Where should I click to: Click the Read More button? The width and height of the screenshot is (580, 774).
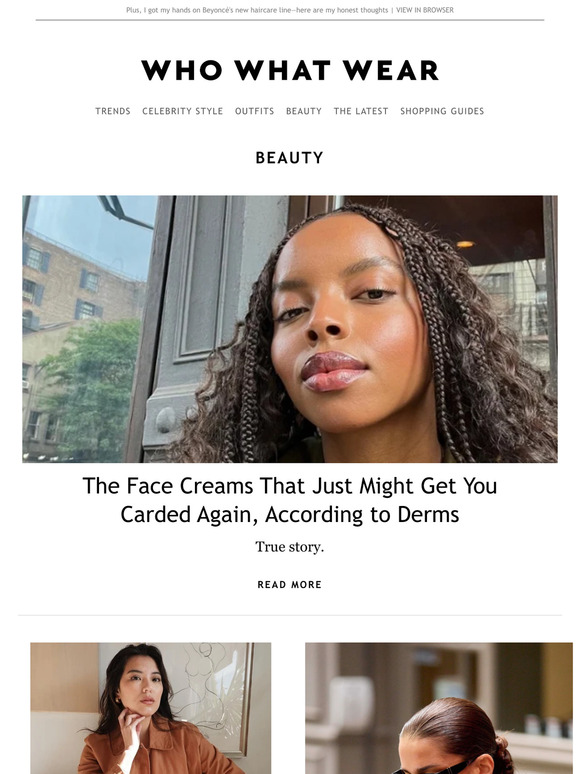[290, 584]
